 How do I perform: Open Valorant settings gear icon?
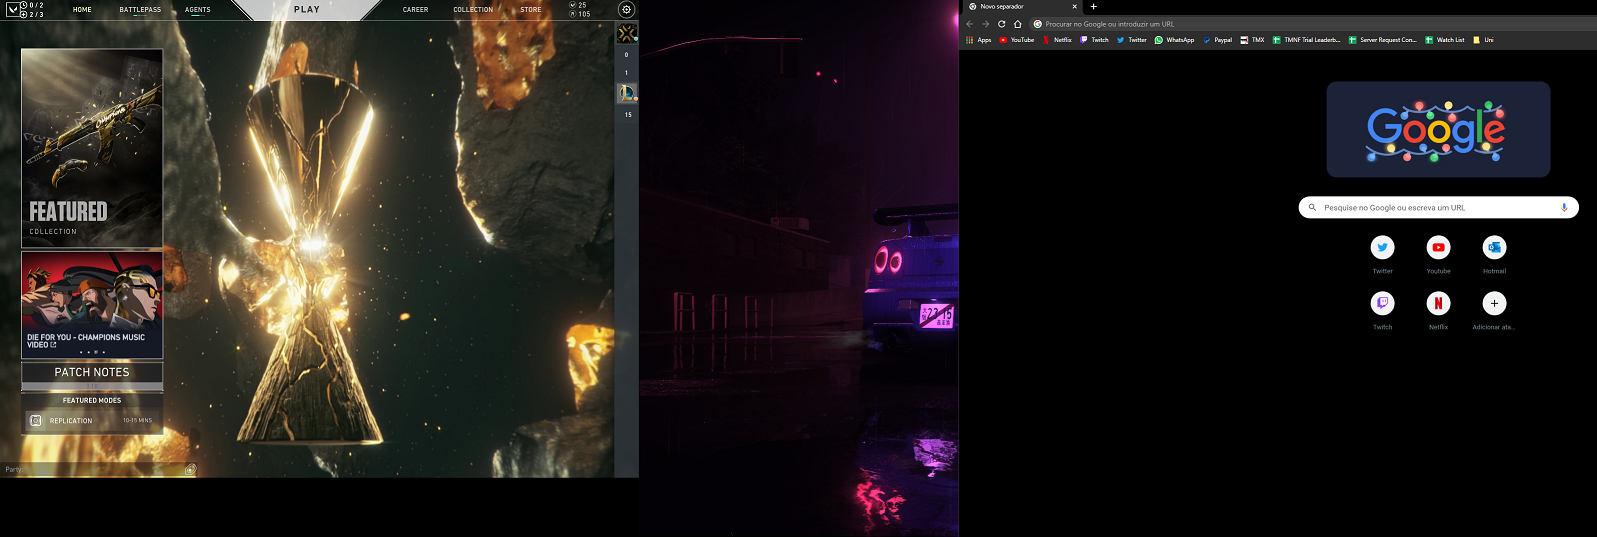pyautogui.click(x=626, y=9)
